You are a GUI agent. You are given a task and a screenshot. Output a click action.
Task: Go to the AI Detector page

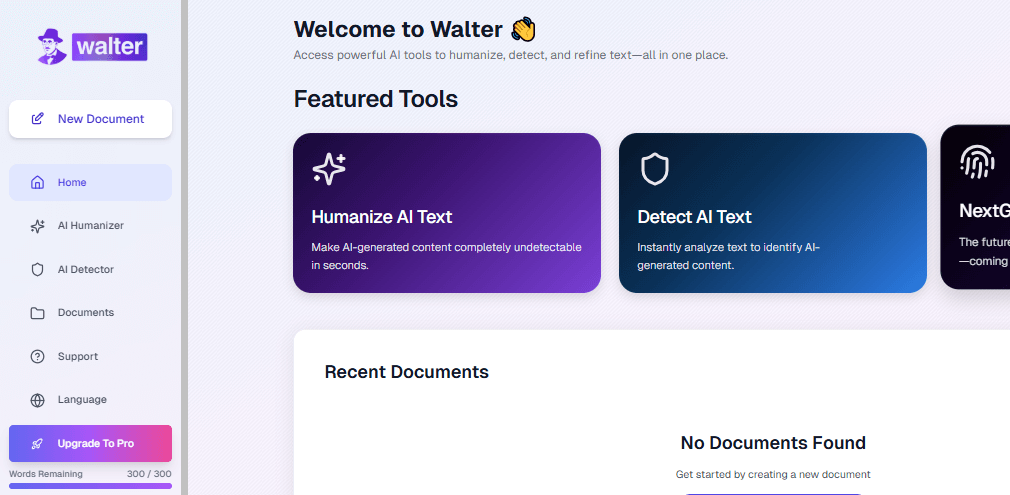90,269
